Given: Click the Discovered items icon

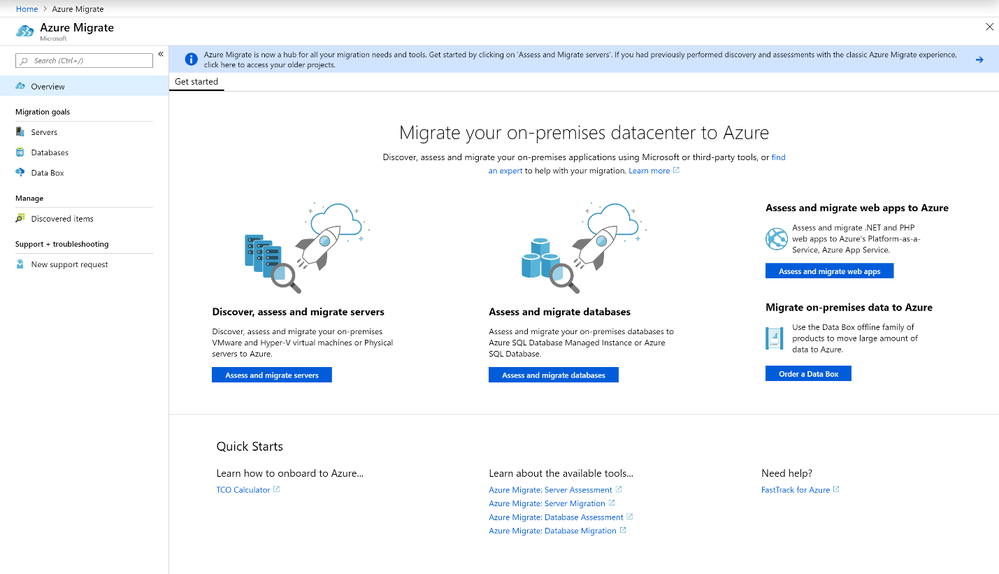Looking at the screenshot, I should 20,219.
